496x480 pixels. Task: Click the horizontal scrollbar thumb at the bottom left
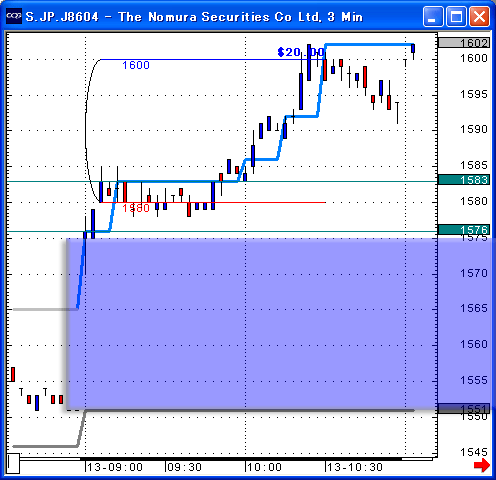13,463
